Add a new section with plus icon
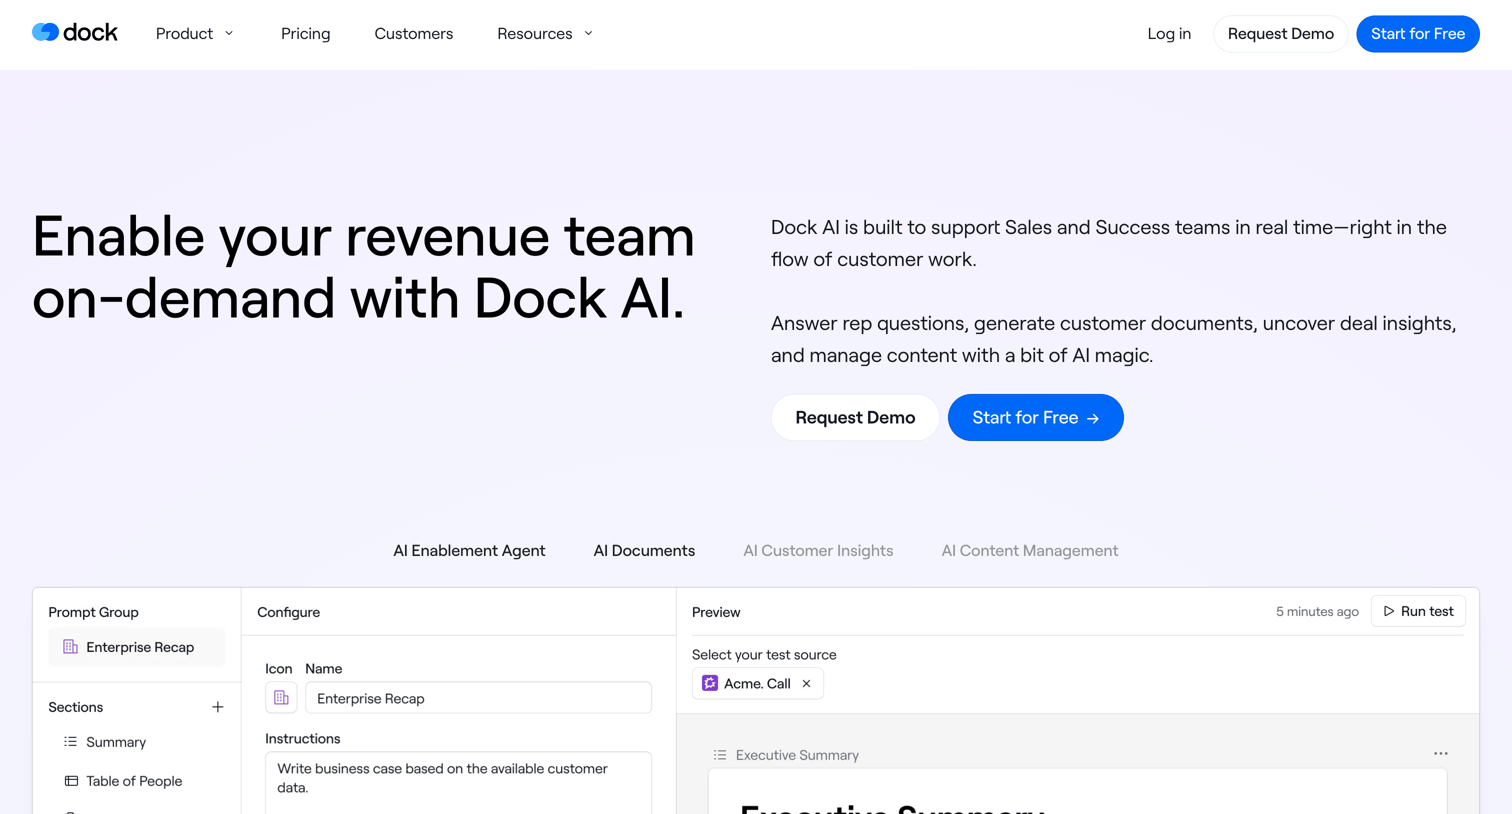 click(x=217, y=707)
